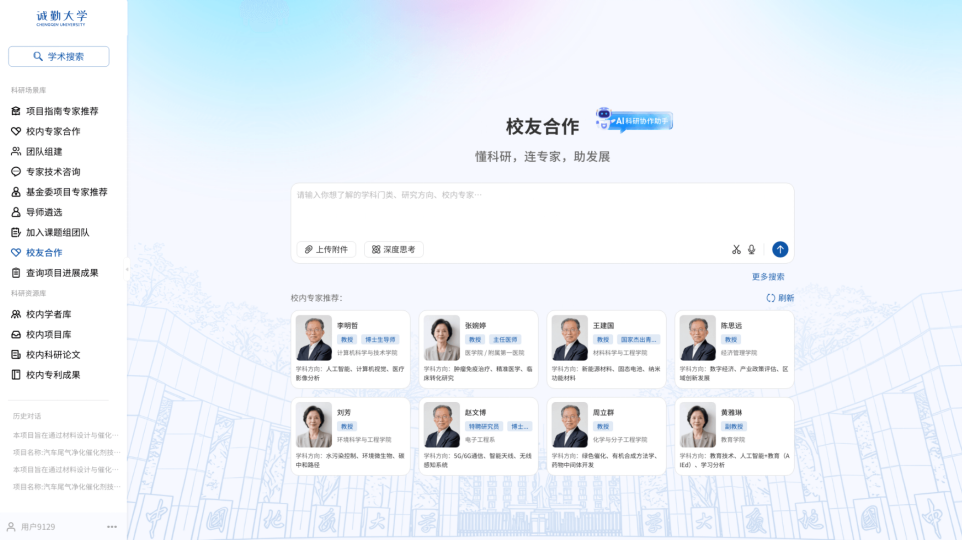962x540 pixels.
Task: Click the 诚勤大学 logo
Action: click(x=61, y=18)
